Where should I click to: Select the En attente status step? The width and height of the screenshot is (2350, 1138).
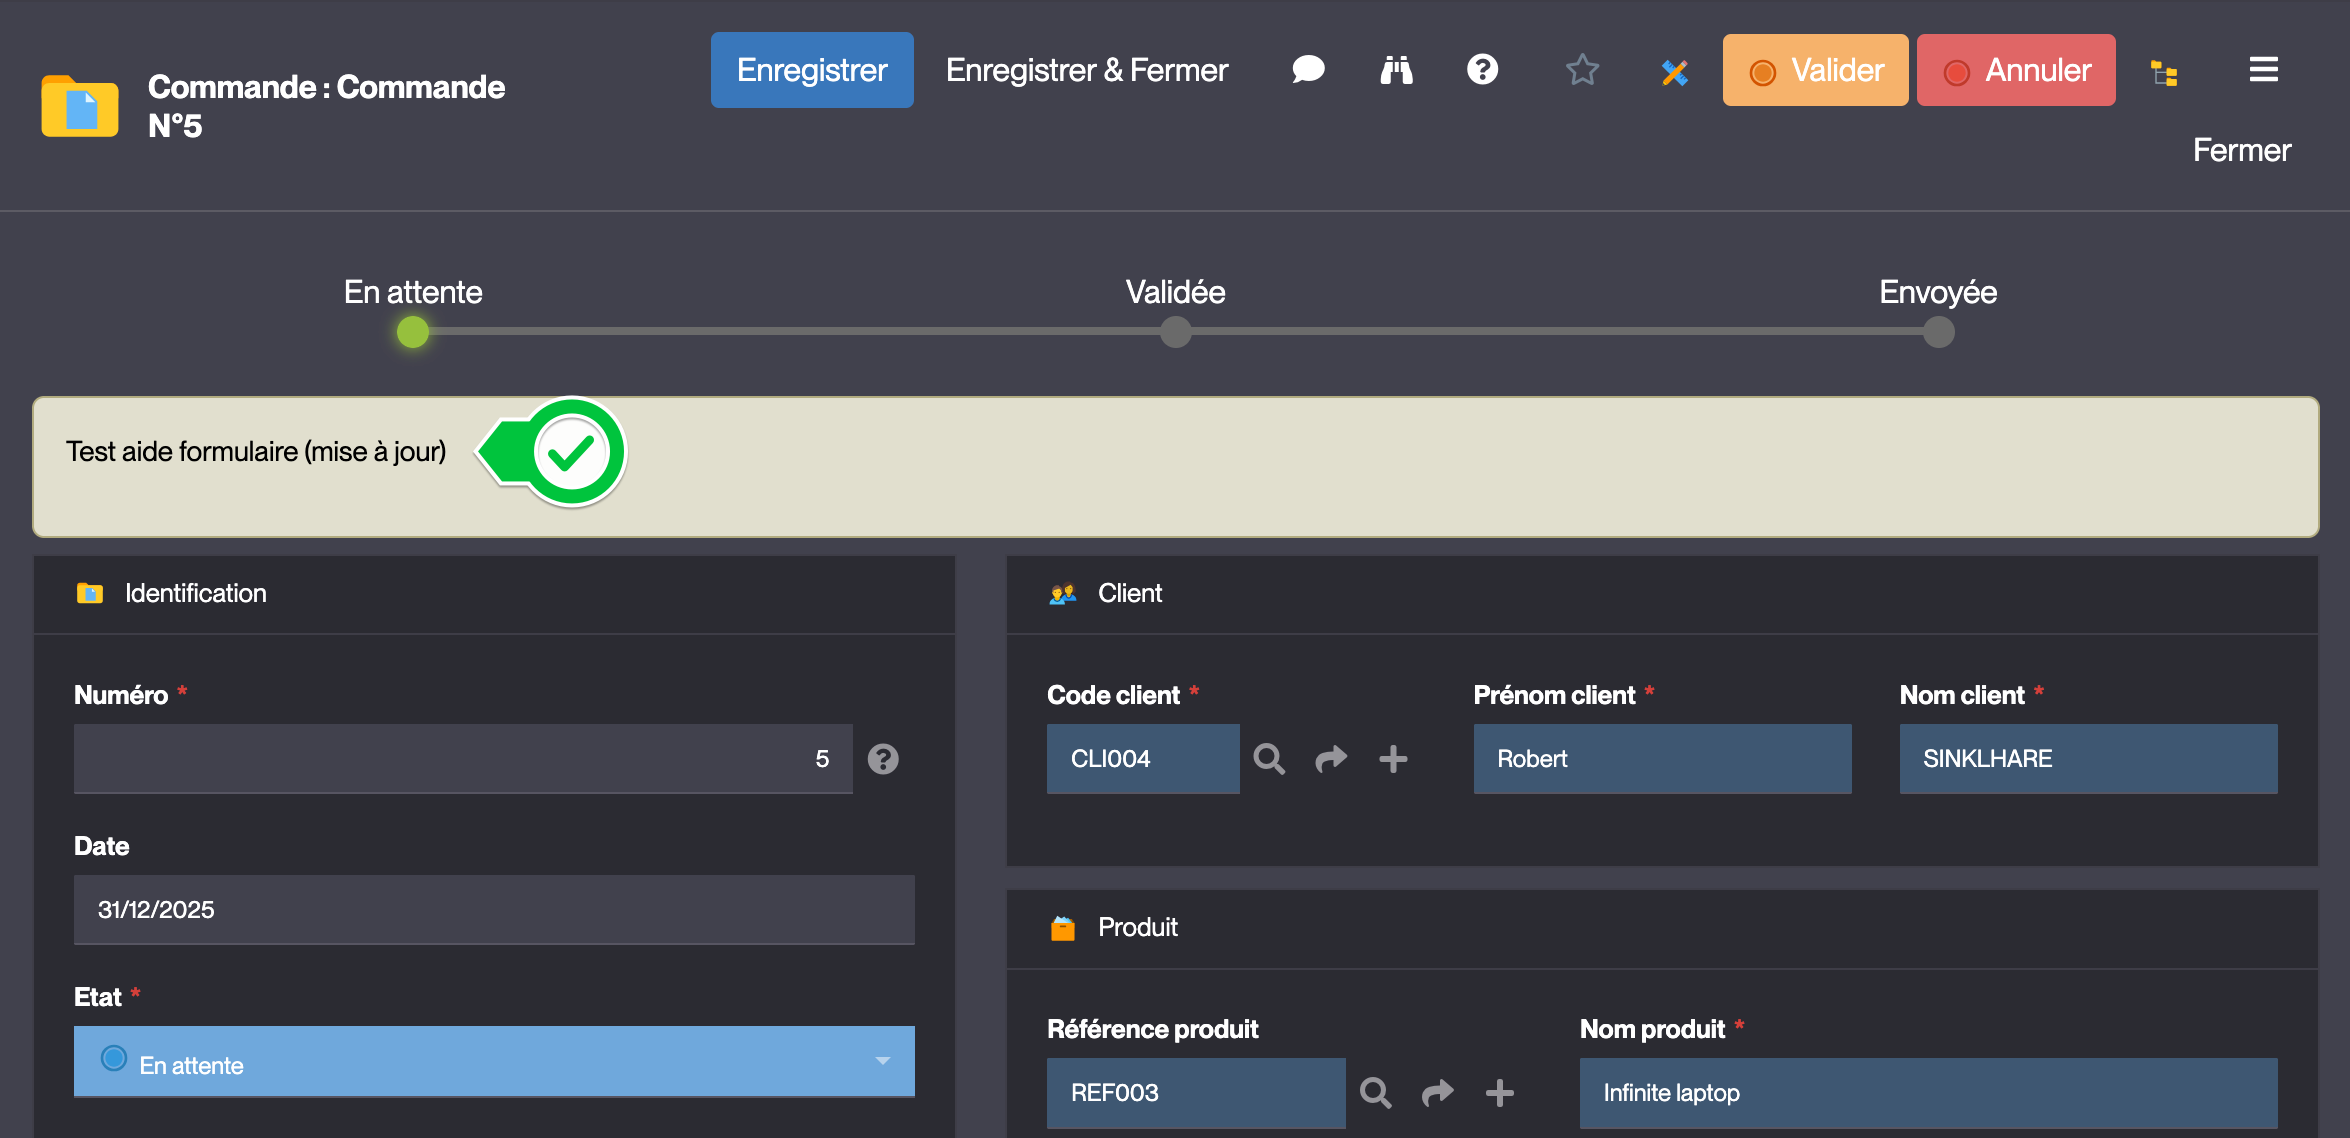coord(413,331)
